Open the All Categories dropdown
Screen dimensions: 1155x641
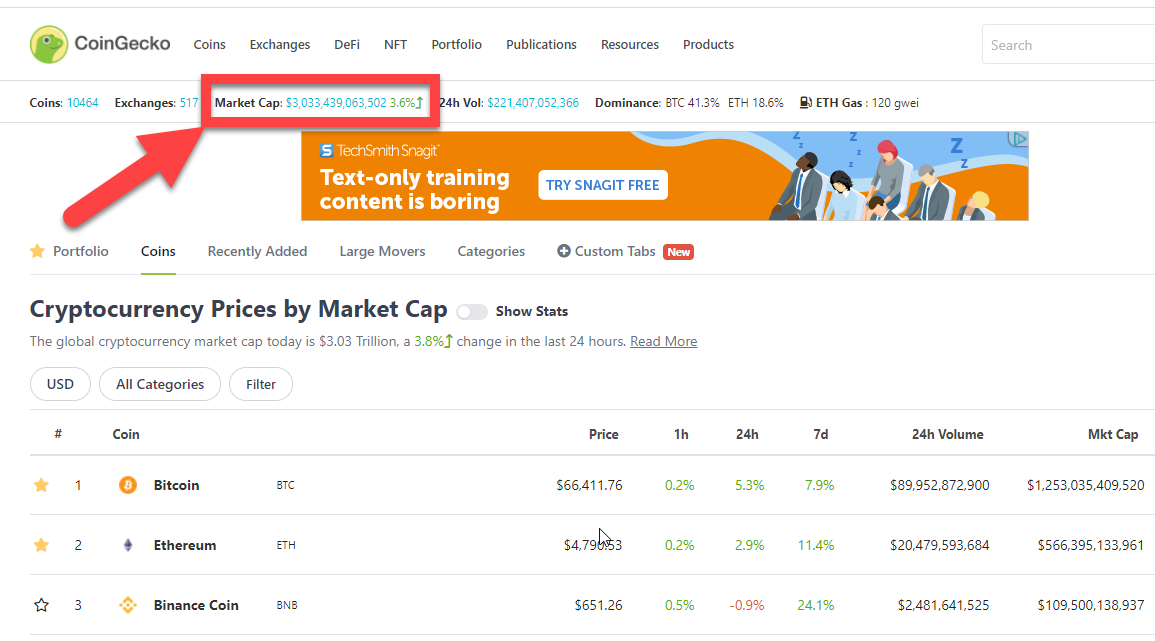point(160,384)
